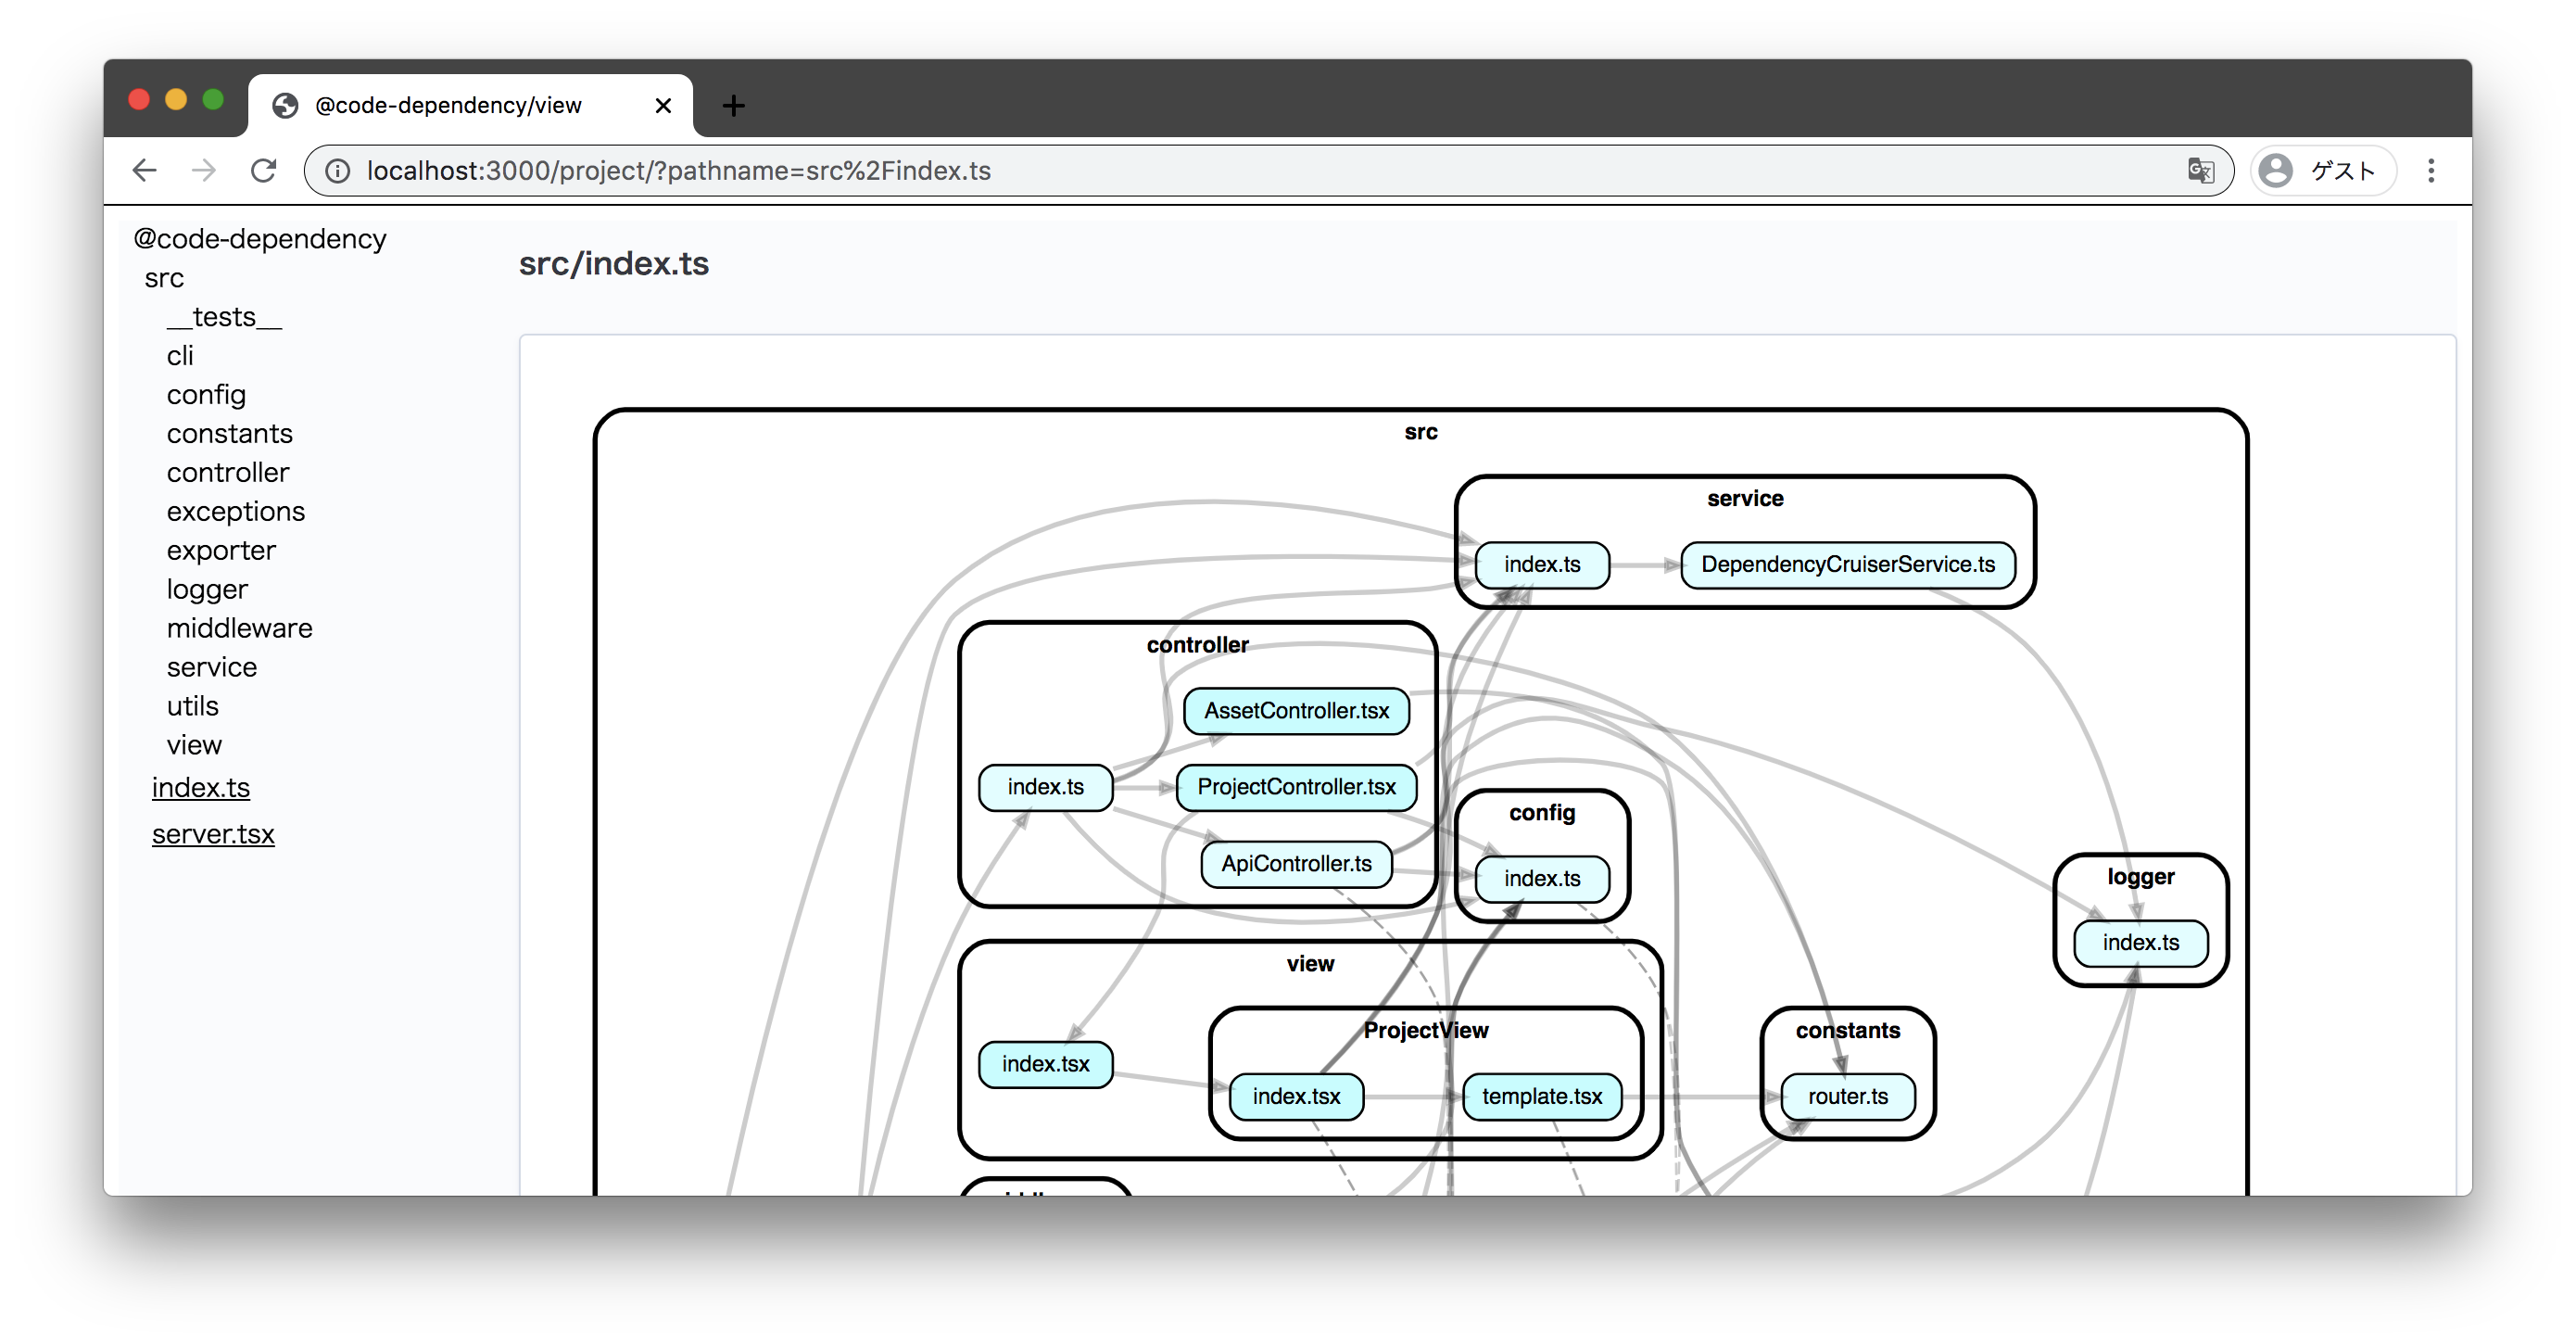Open the server.tsx file link
Image resolution: width=2576 pixels, height=1344 pixels.
pyautogui.click(x=213, y=835)
